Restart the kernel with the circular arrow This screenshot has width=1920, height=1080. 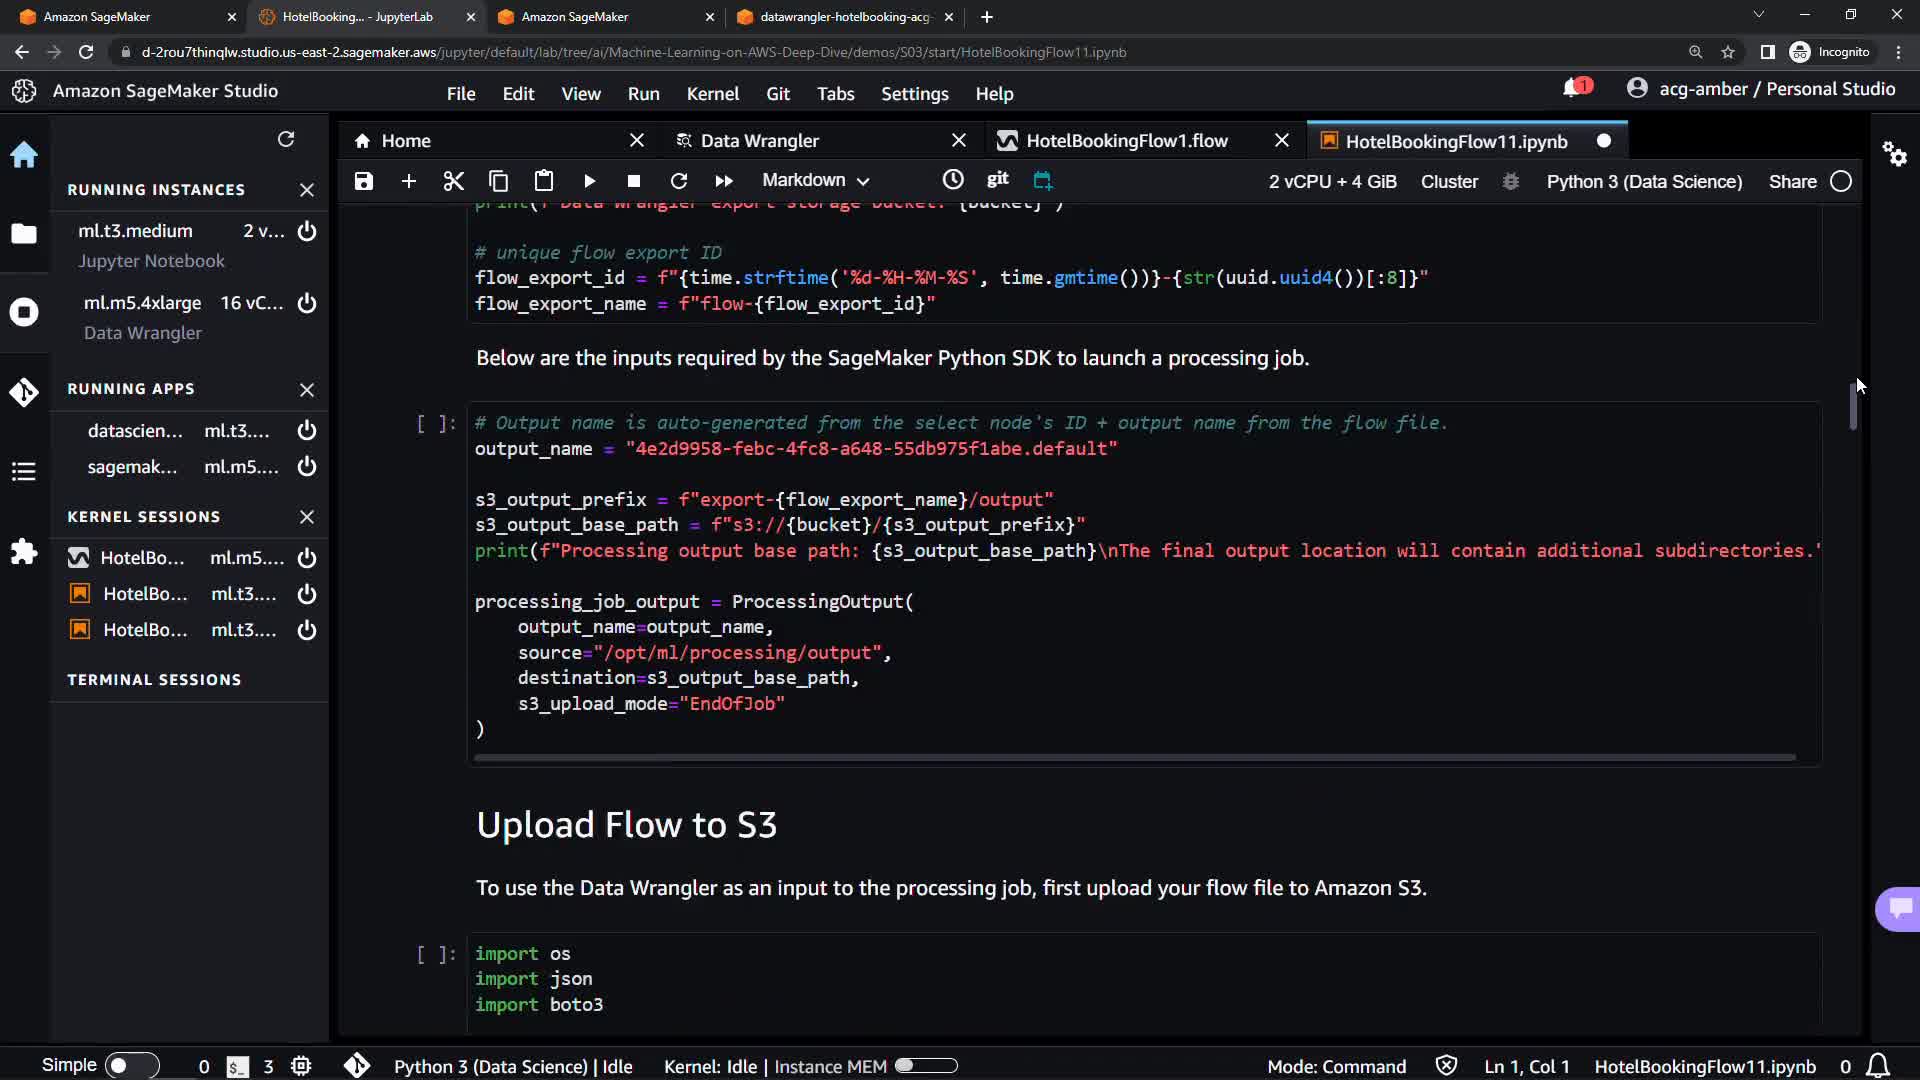(x=678, y=181)
